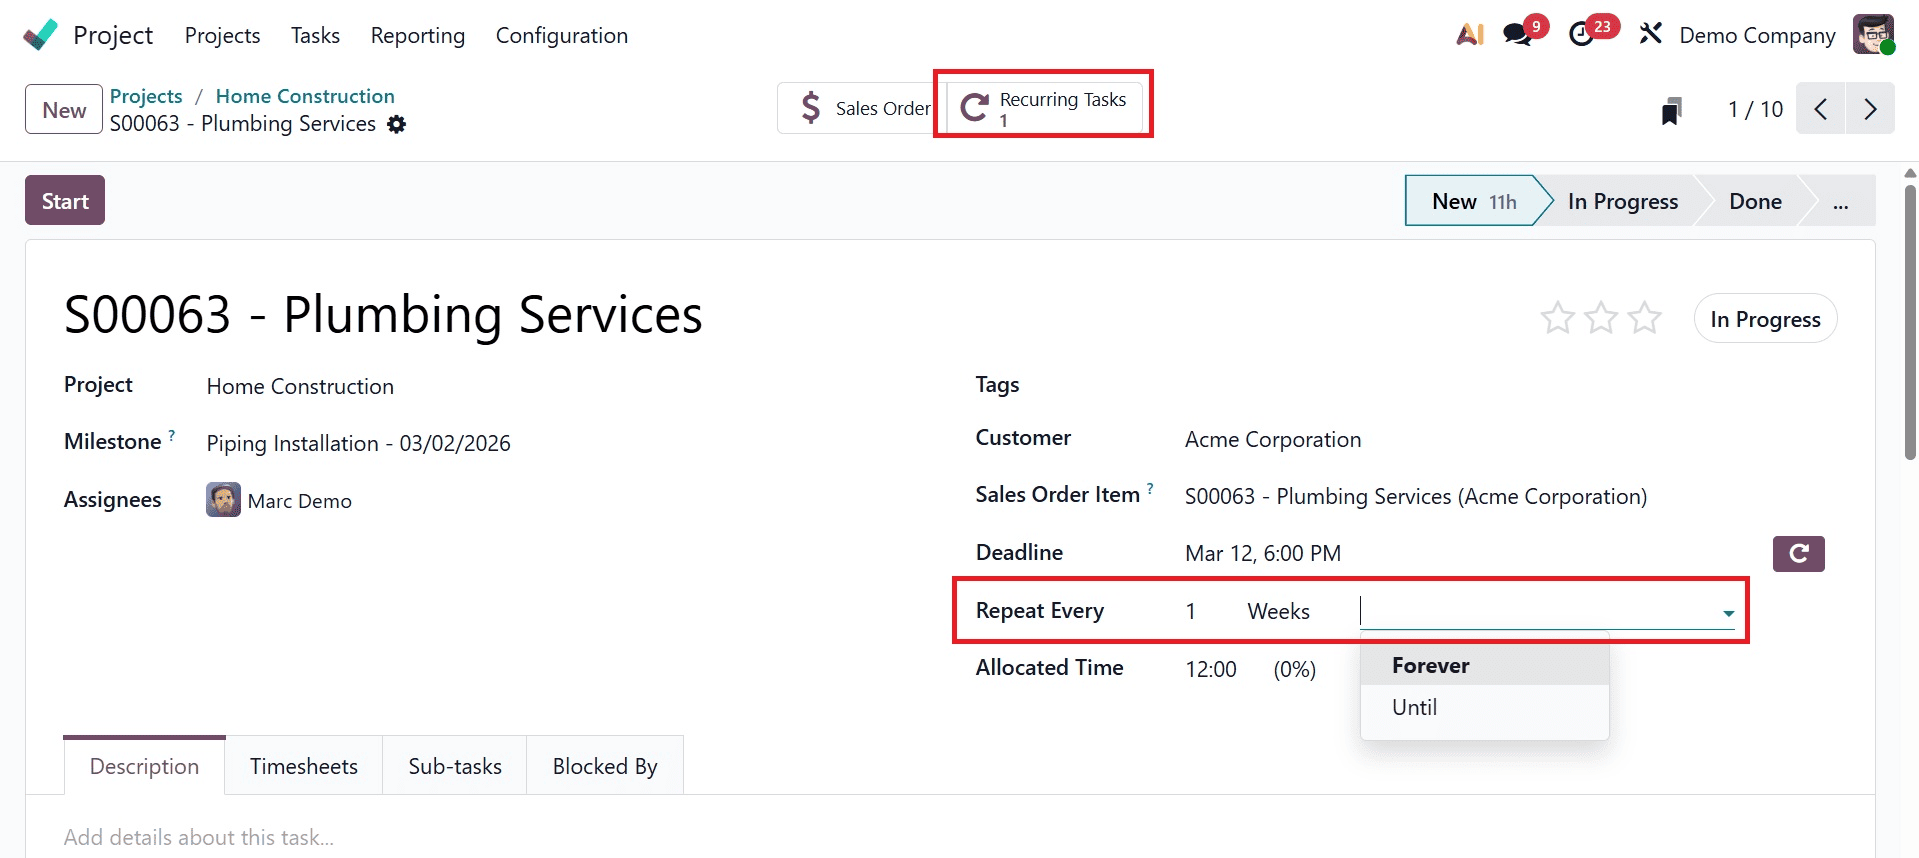Click the Home Construction project field

300,386
